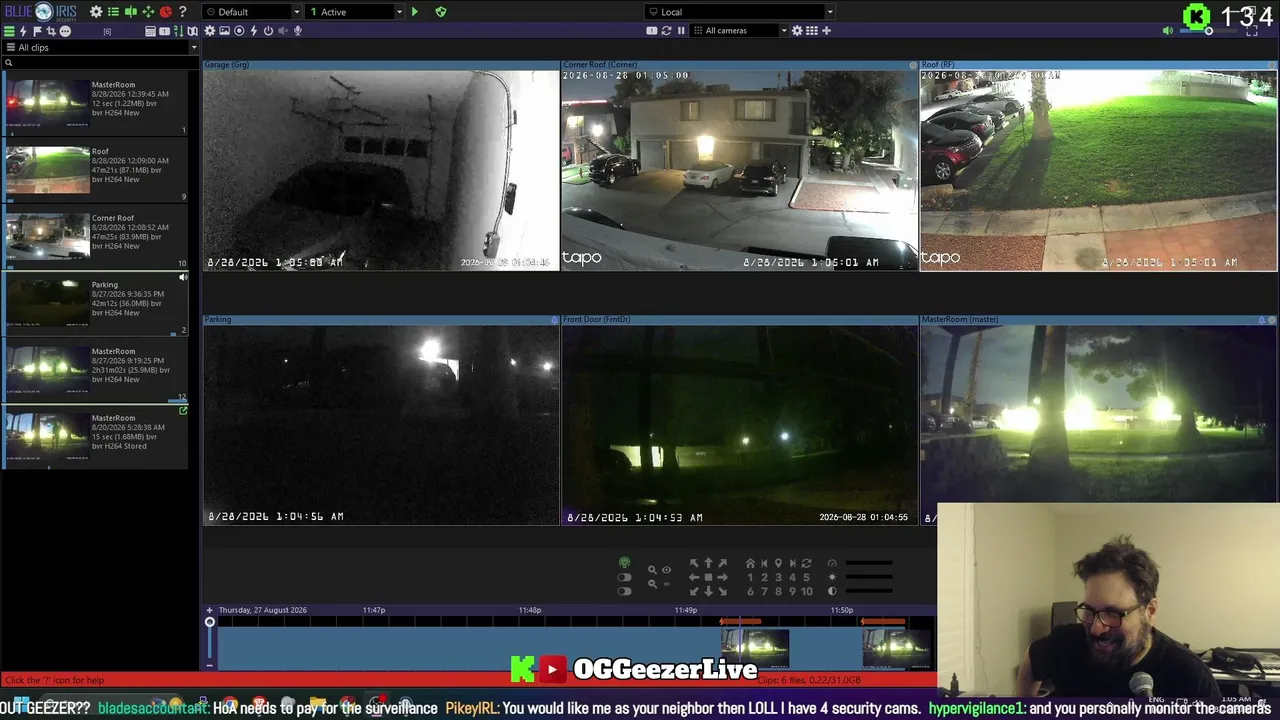Select the Corner Roof clip from 12:08:52 AM
The height and width of the screenshot is (720, 1280).
coord(95,236)
